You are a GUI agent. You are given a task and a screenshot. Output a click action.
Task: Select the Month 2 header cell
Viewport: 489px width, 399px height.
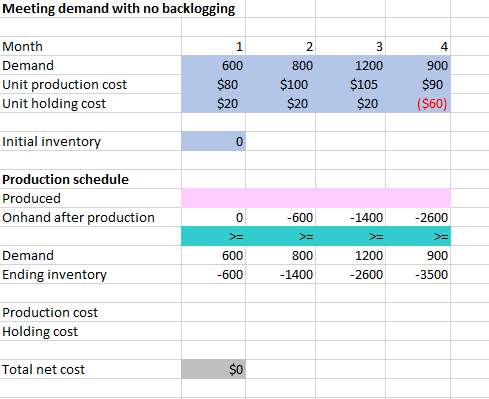pyautogui.click(x=281, y=46)
